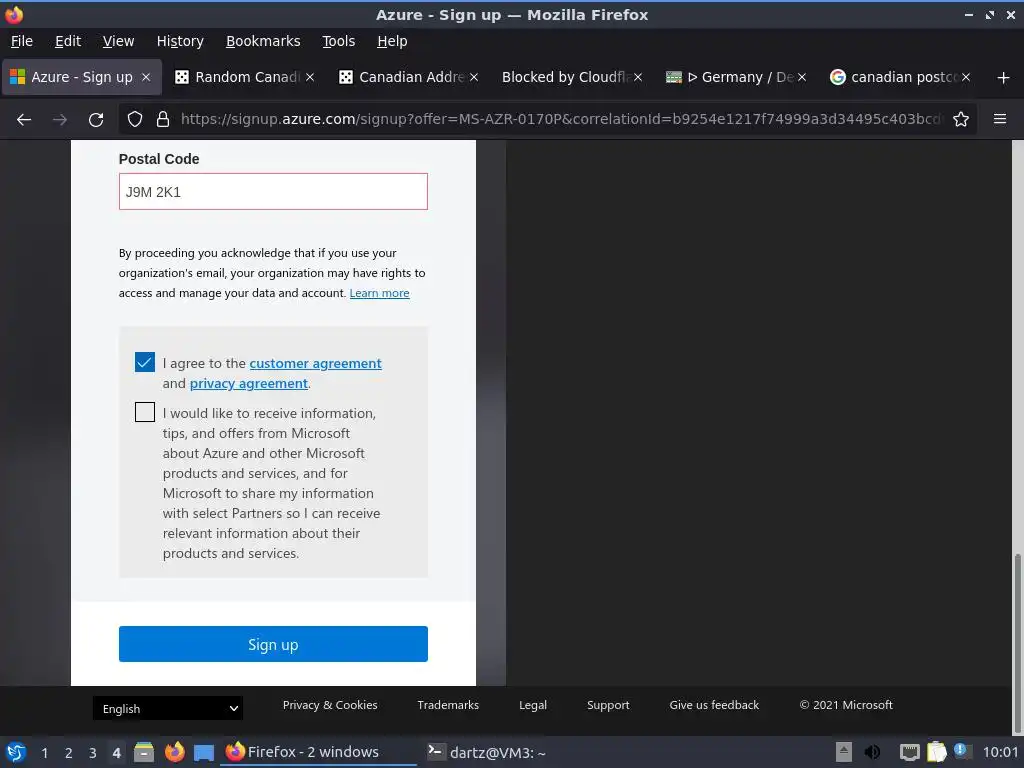The width and height of the screenshot is (1024, 768).
Task: Open the Legal footer link
Action: (533, 705)
